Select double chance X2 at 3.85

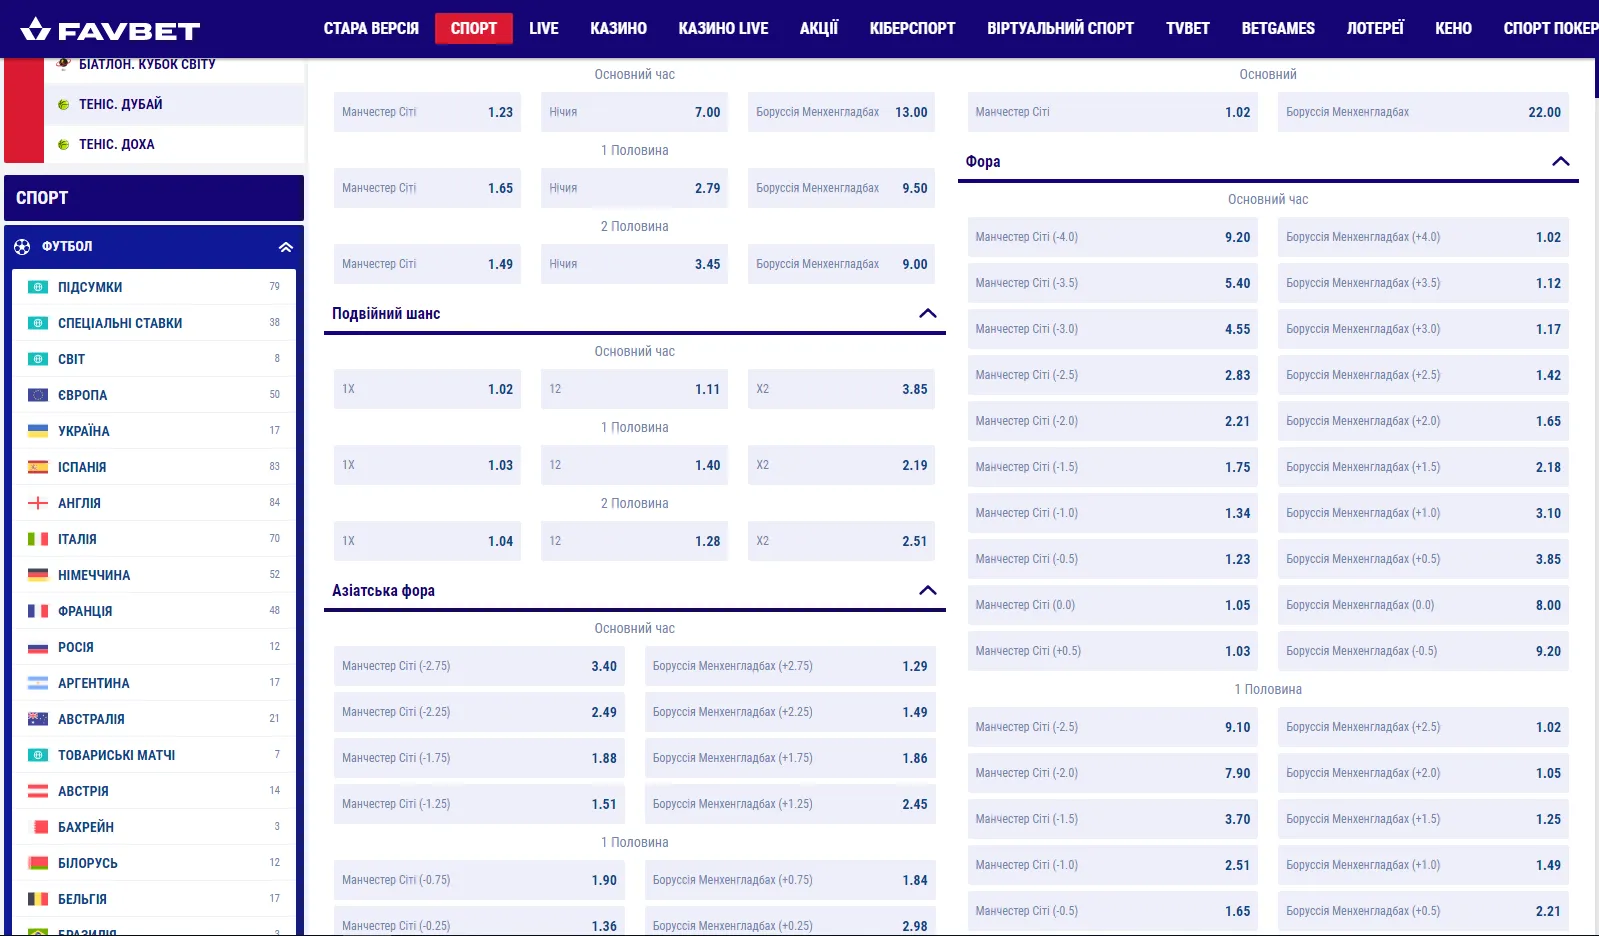pos(841,389)
